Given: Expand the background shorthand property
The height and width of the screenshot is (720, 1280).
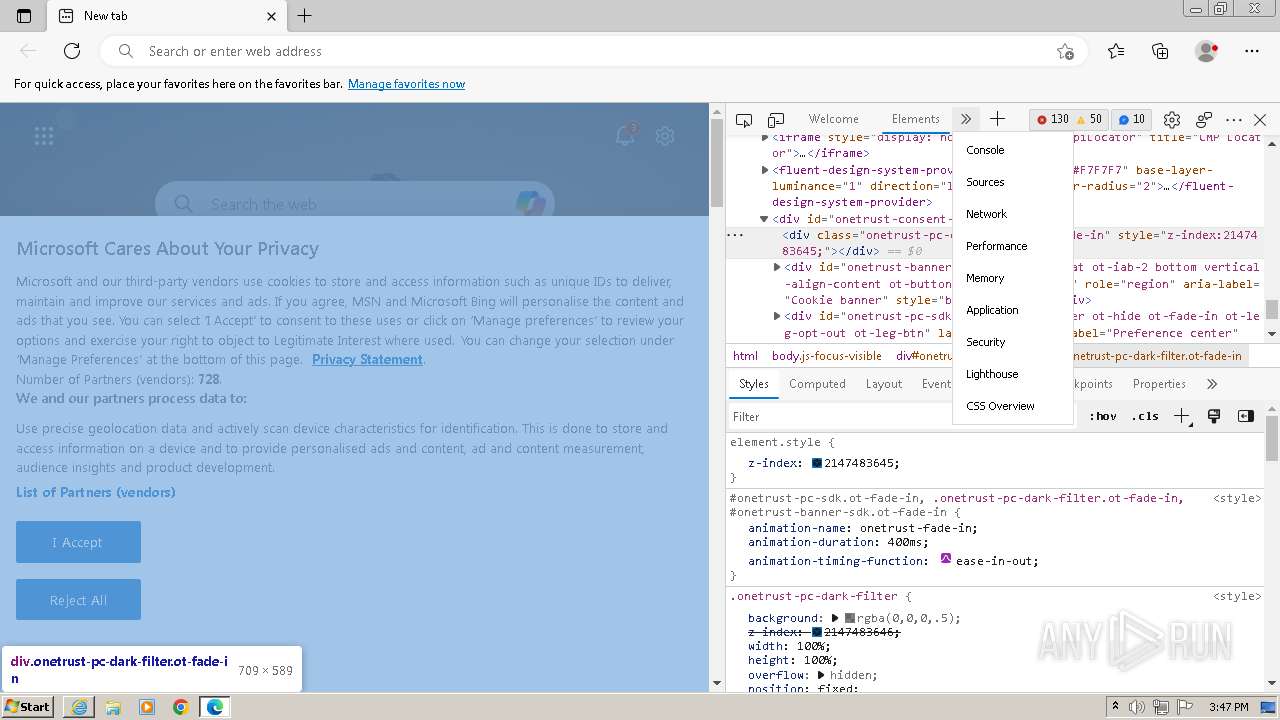Looking at the screenshot, I should coord(835,618).
